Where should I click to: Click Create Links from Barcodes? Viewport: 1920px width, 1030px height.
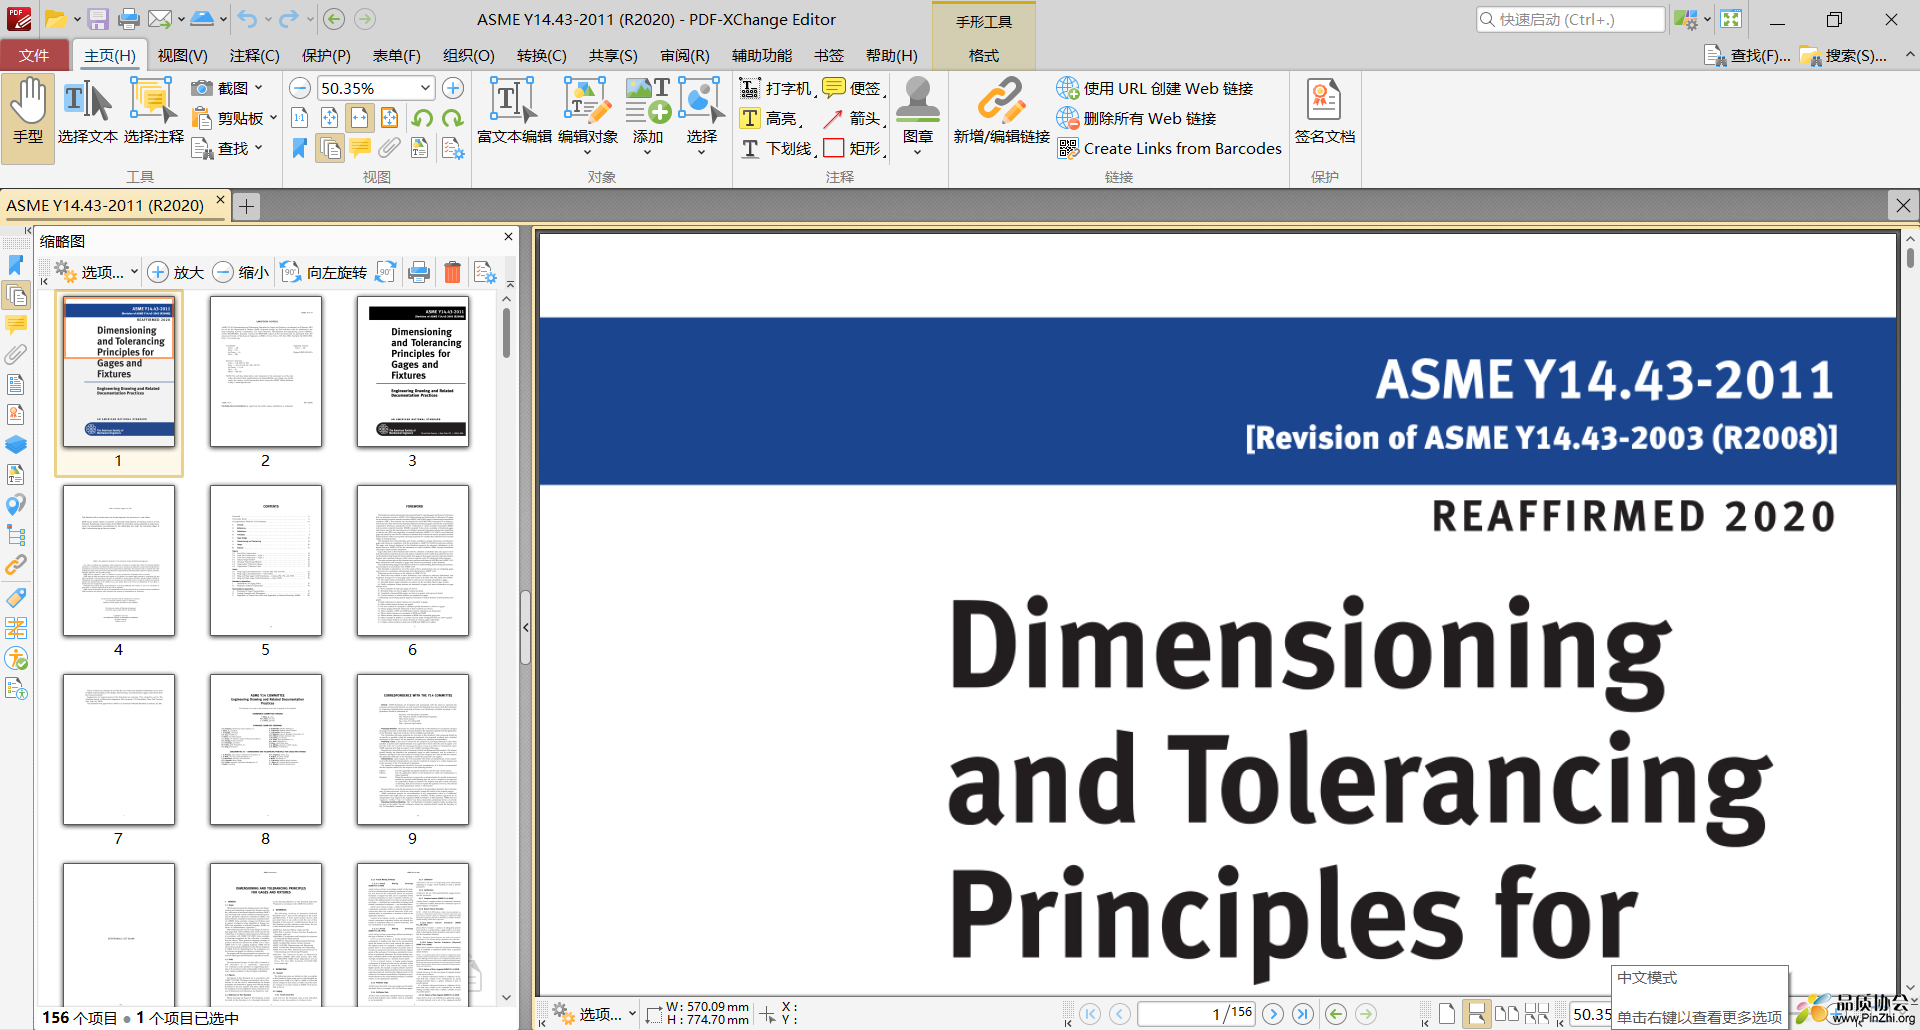coord(1169,148)
